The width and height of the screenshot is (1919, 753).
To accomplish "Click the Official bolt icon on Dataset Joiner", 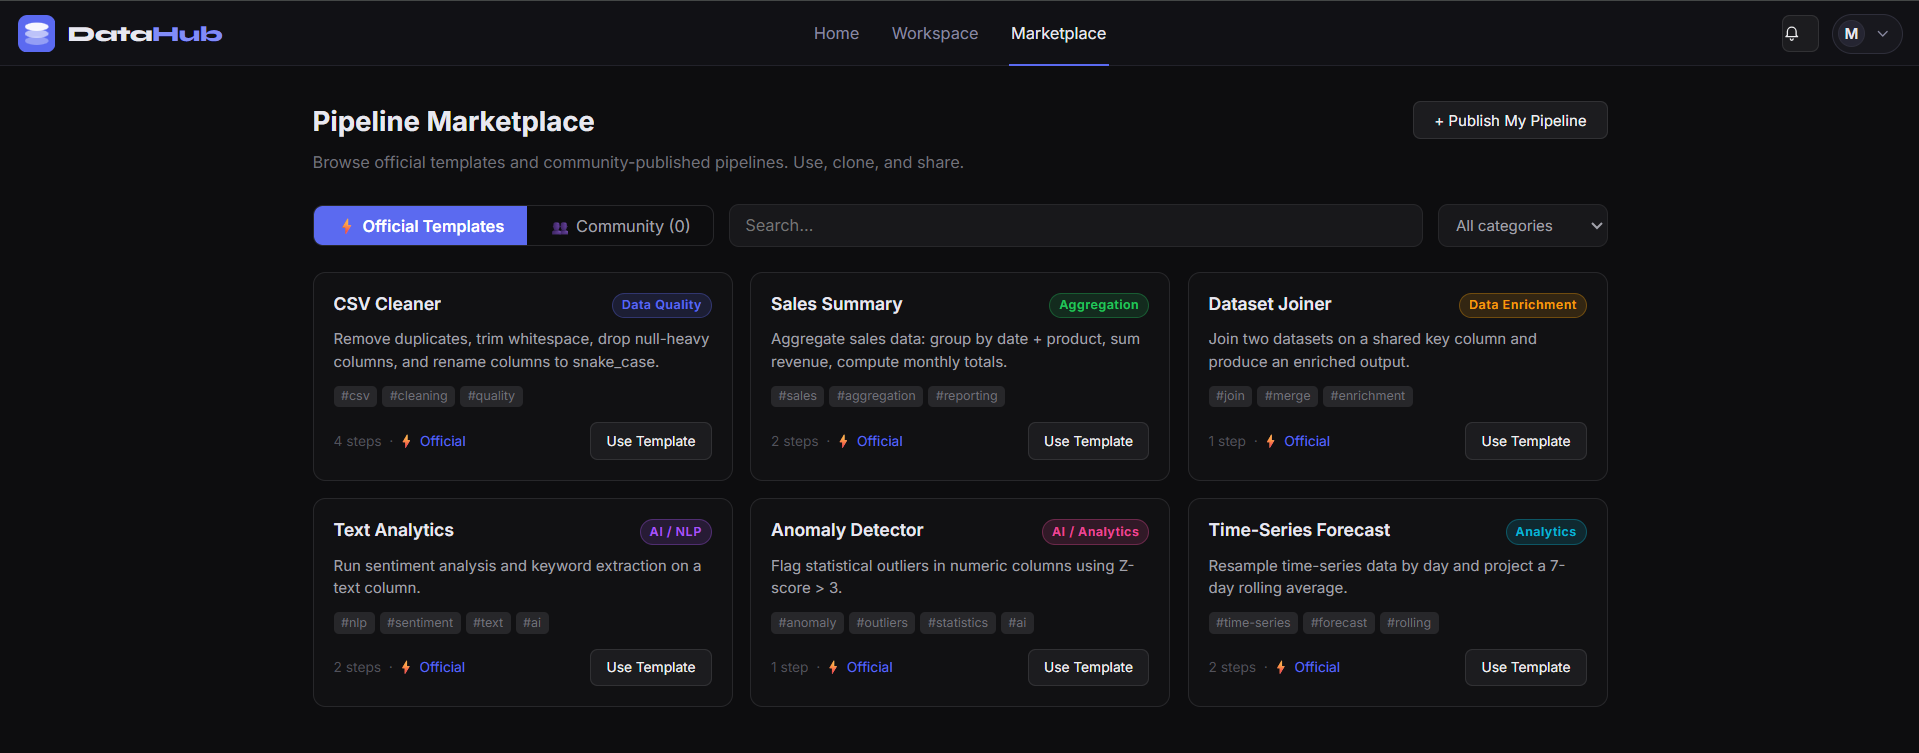I will [x=1270, y=441].
